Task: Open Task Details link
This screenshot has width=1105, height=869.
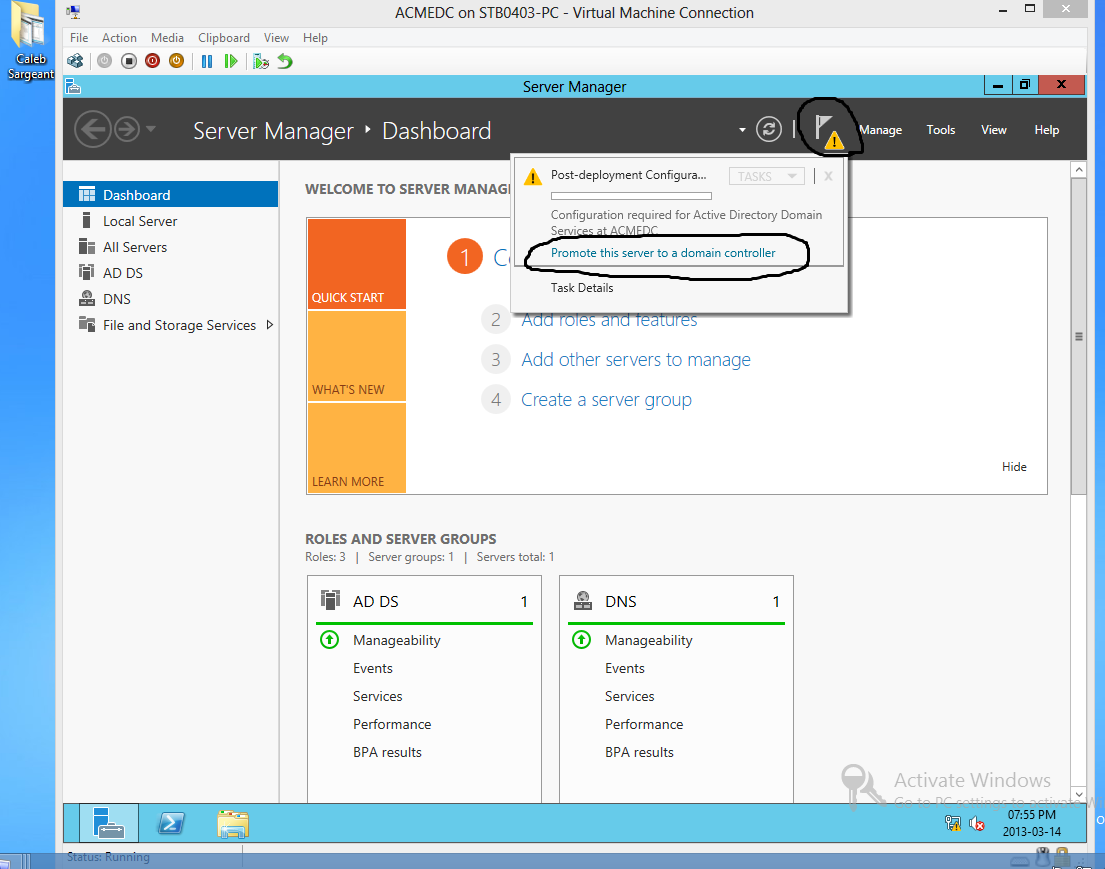Action: coord(581,288)
